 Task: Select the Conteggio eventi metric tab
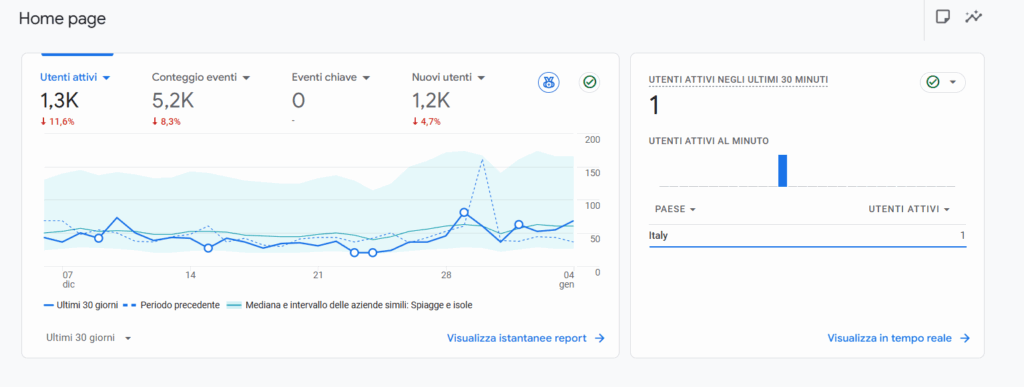pyautogui.click(x=201, y=77)
